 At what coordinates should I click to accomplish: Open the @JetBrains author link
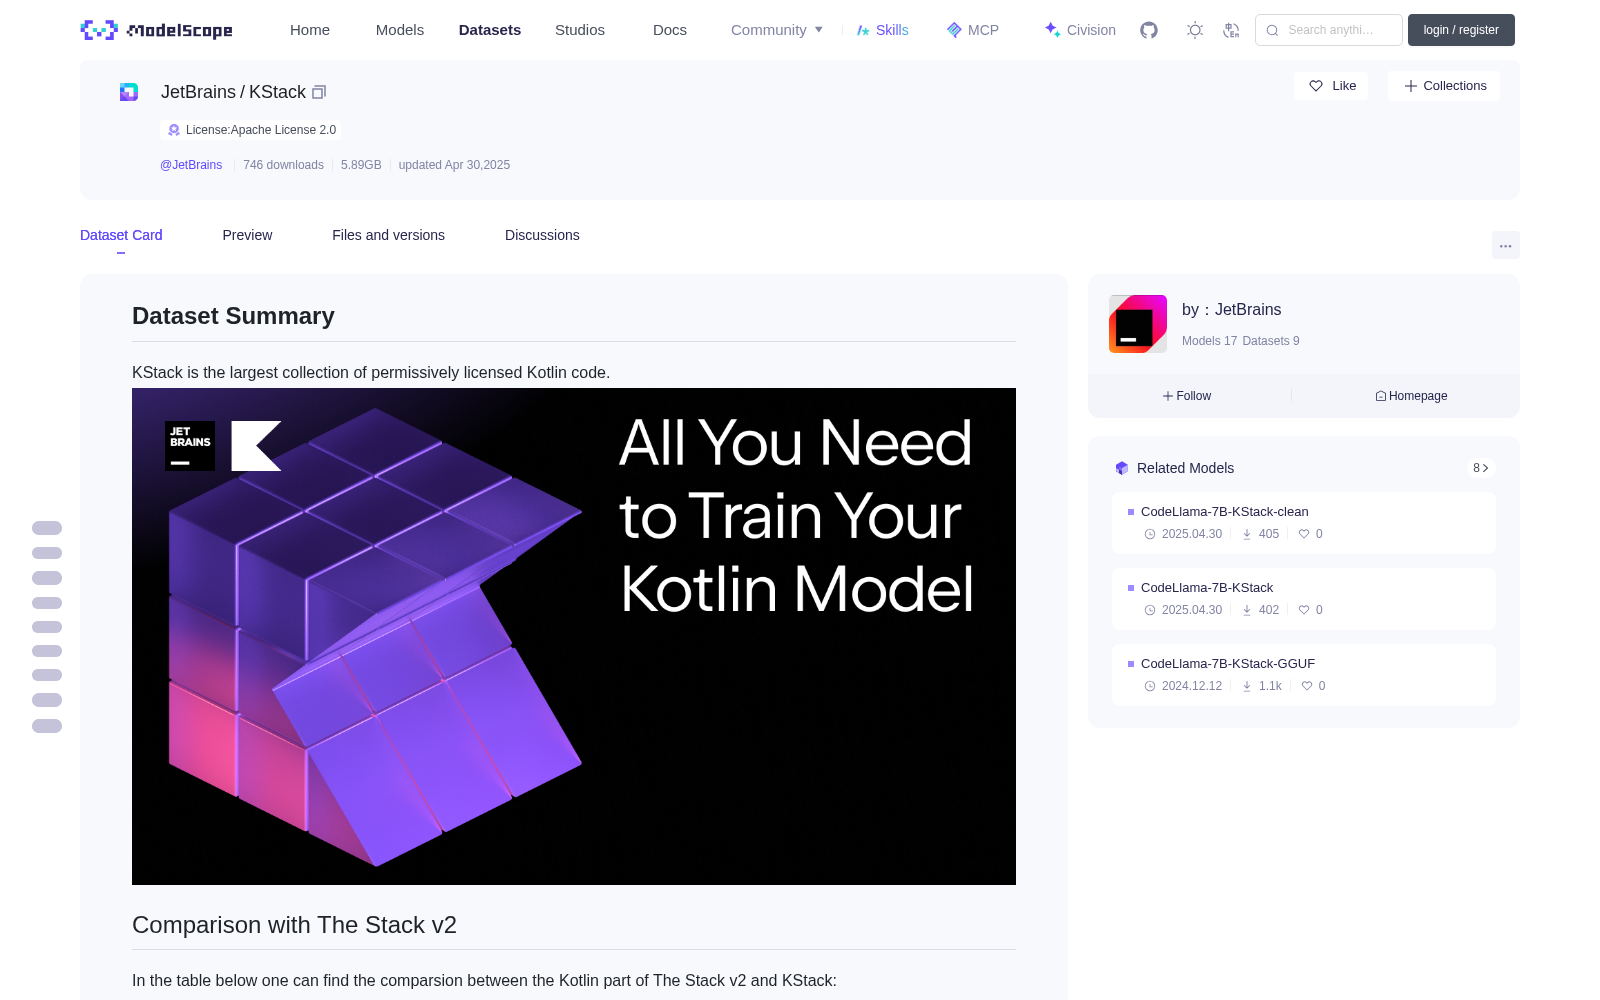(191, 165)
